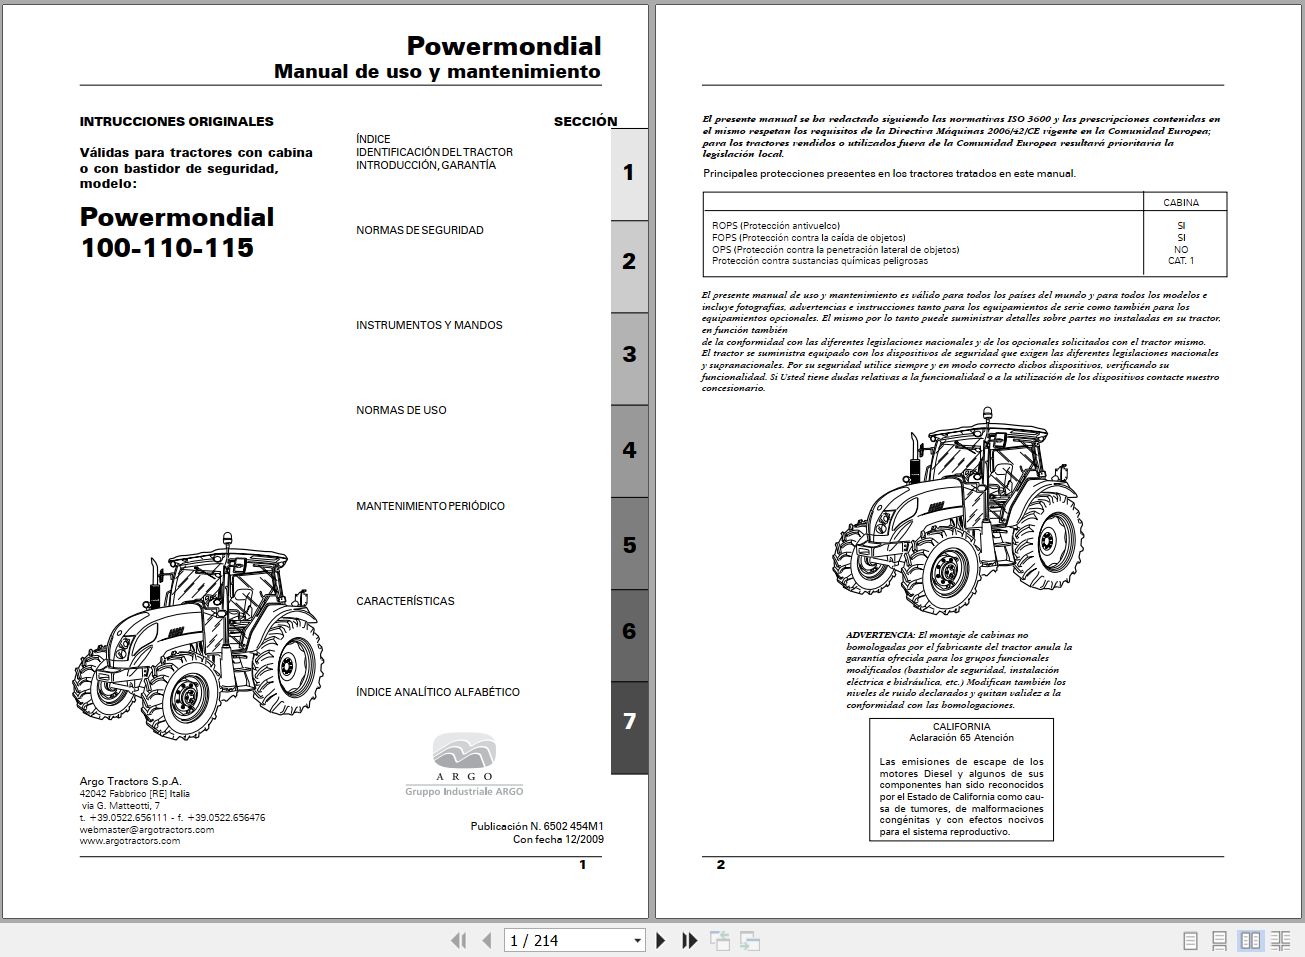Click the SECCIÓN label
The width and height of the screenshot is (1305, 957).
pyautogui.click(x=586, y=121)
